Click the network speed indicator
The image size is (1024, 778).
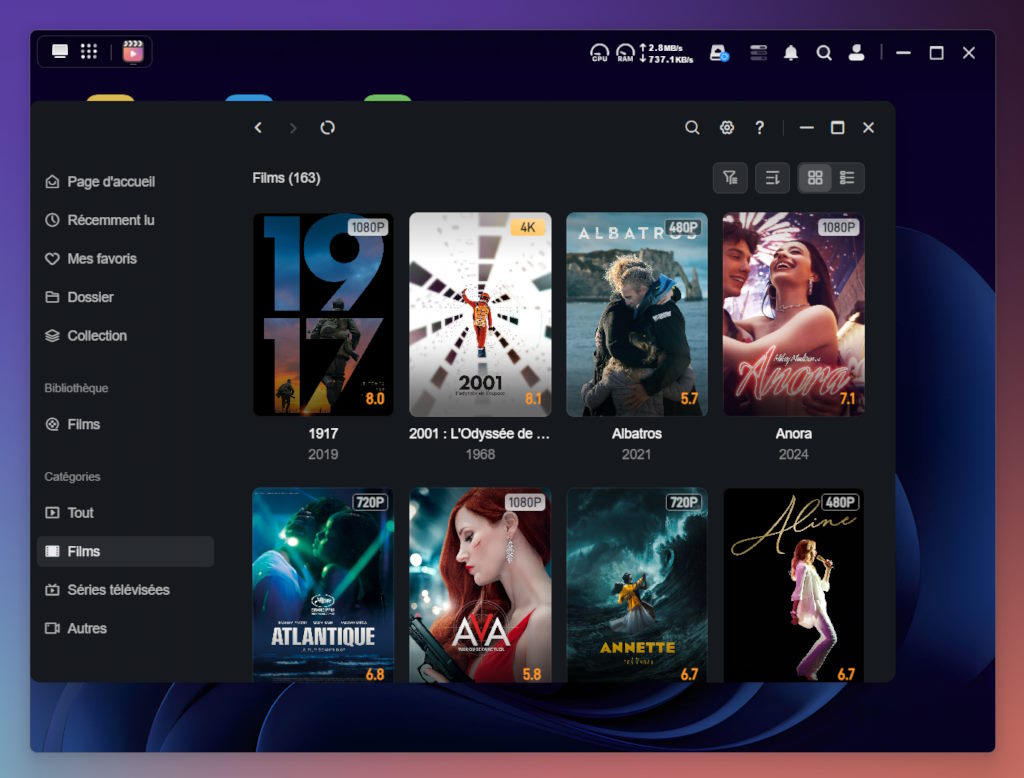tap(666, 53)
